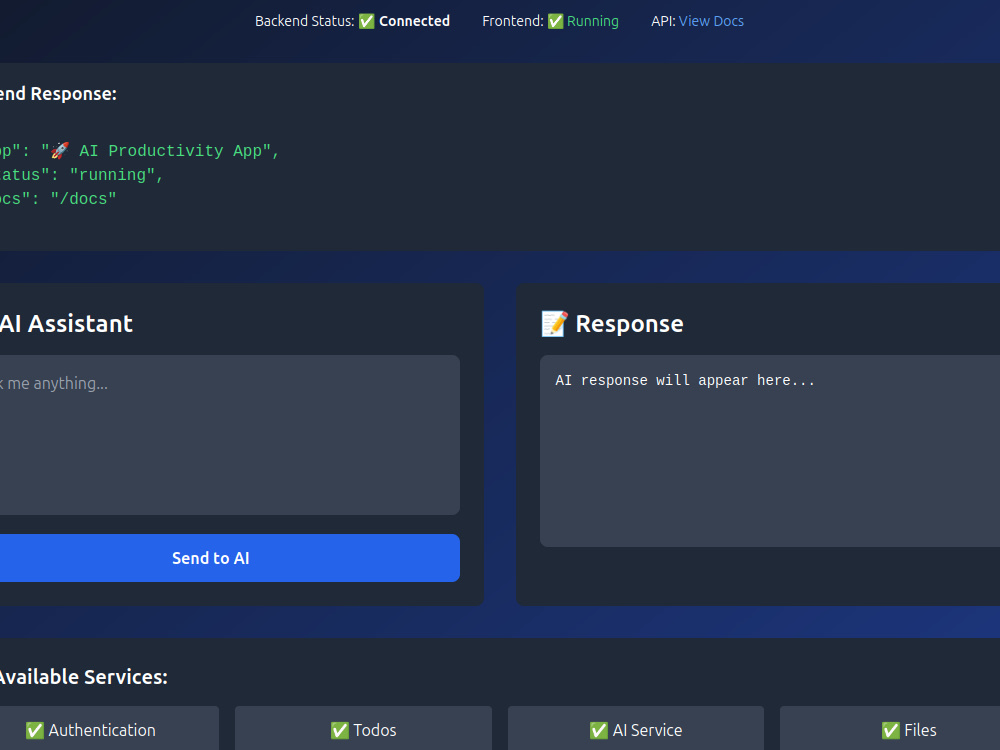
Task: Click the AI Productivity App text
Action: (171, 151)
